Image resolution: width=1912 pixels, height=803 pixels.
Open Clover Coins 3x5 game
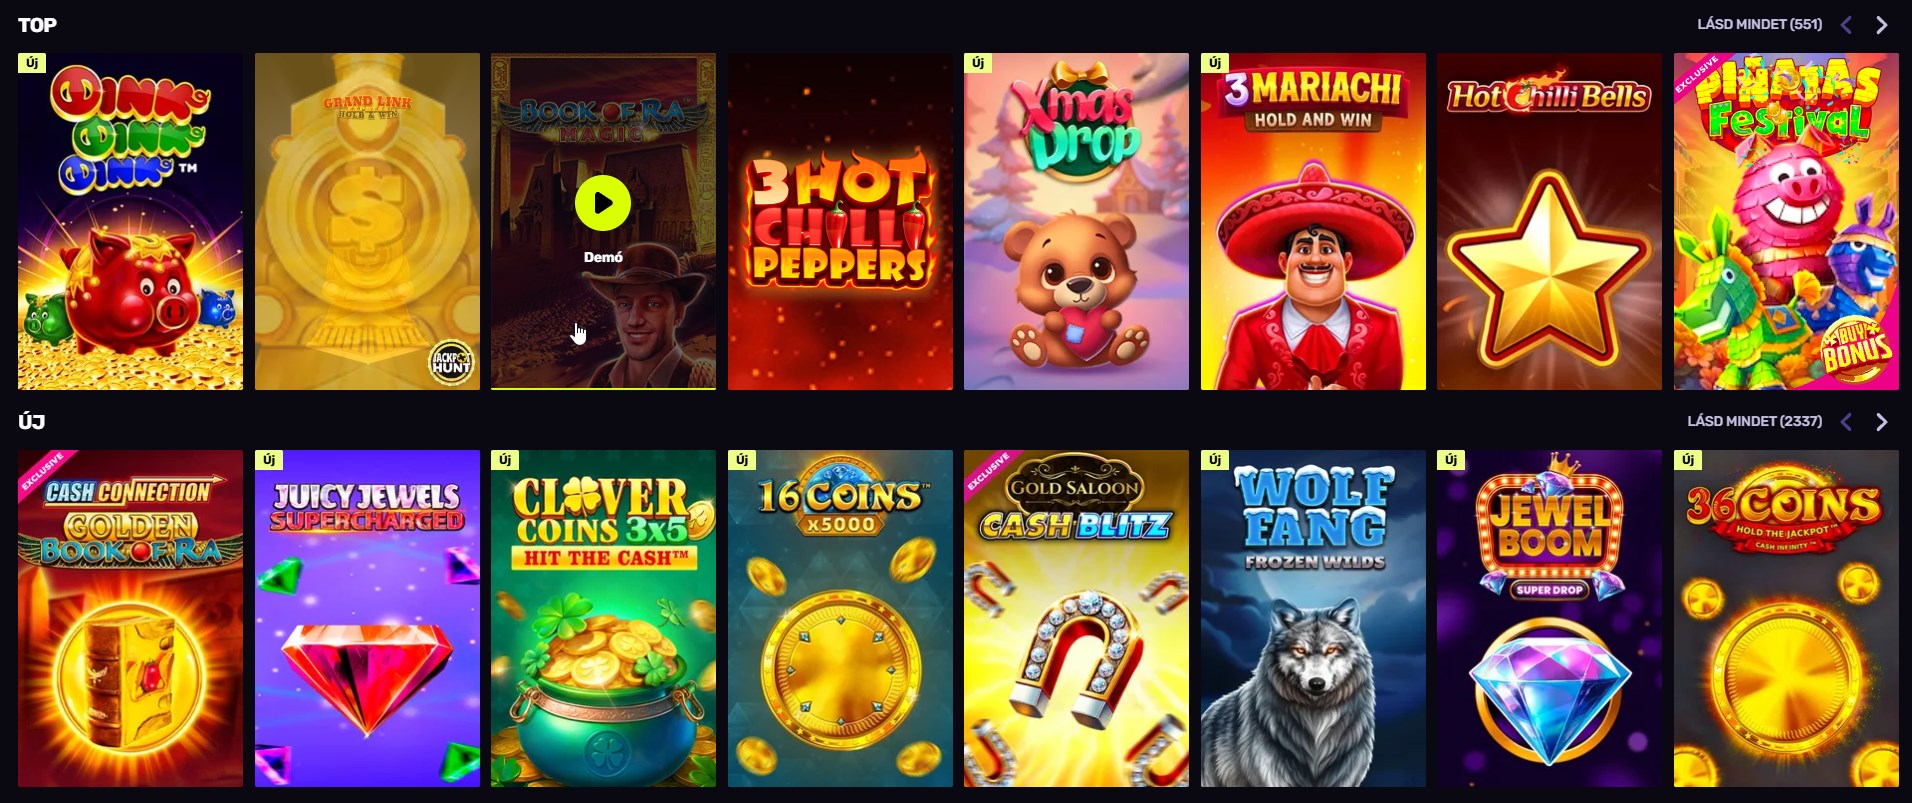click(x=603, y=618)
